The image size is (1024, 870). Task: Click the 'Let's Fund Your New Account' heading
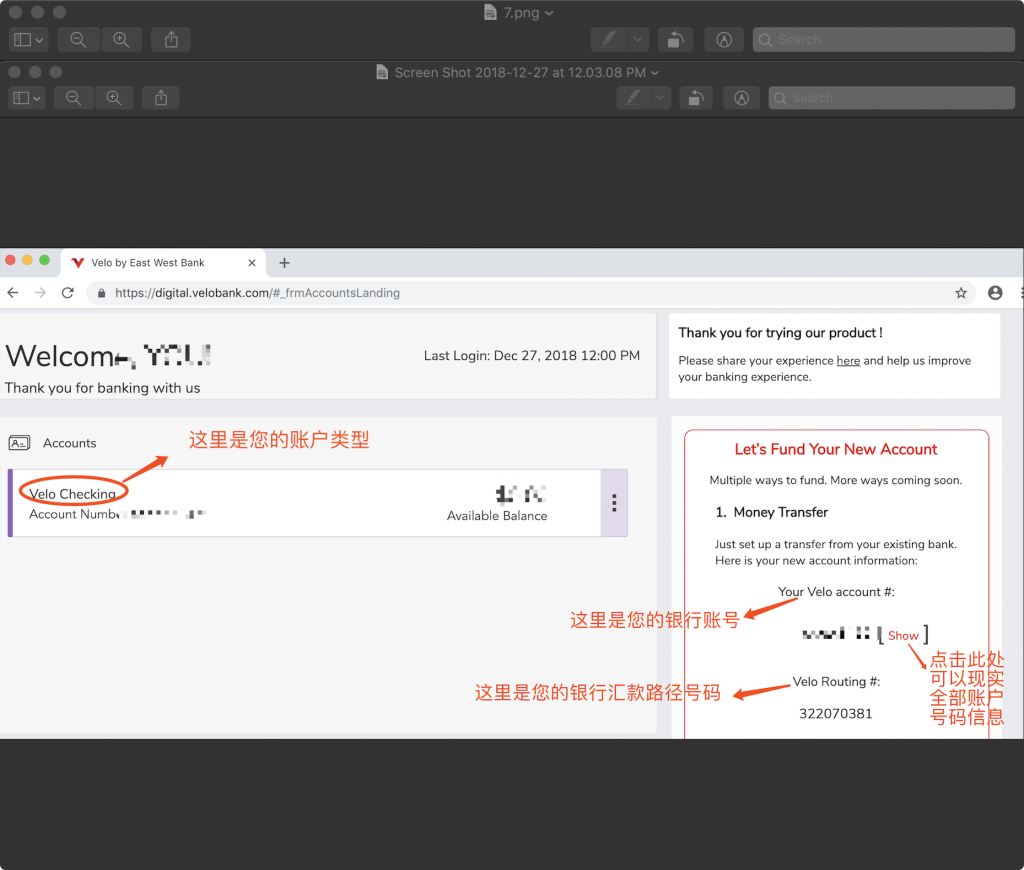coord(836,449)
